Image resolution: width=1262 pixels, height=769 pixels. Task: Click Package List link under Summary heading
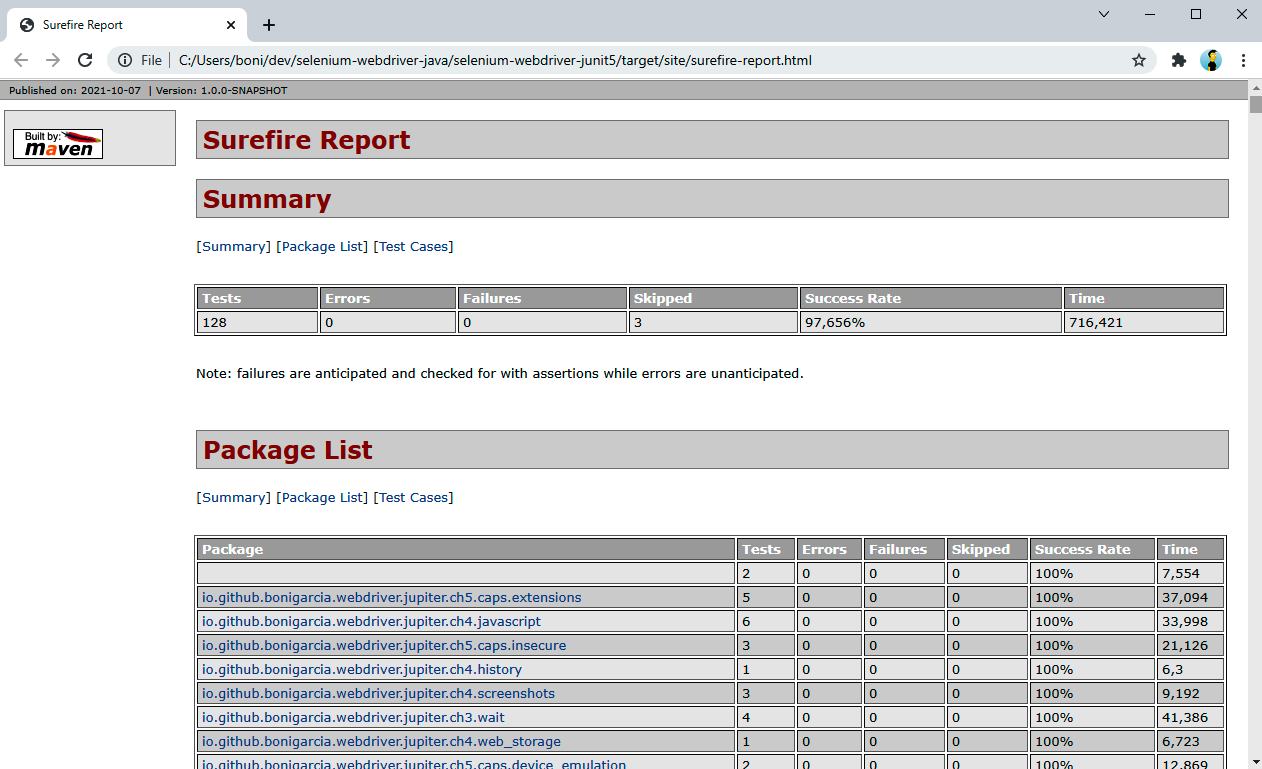[322, 246]
